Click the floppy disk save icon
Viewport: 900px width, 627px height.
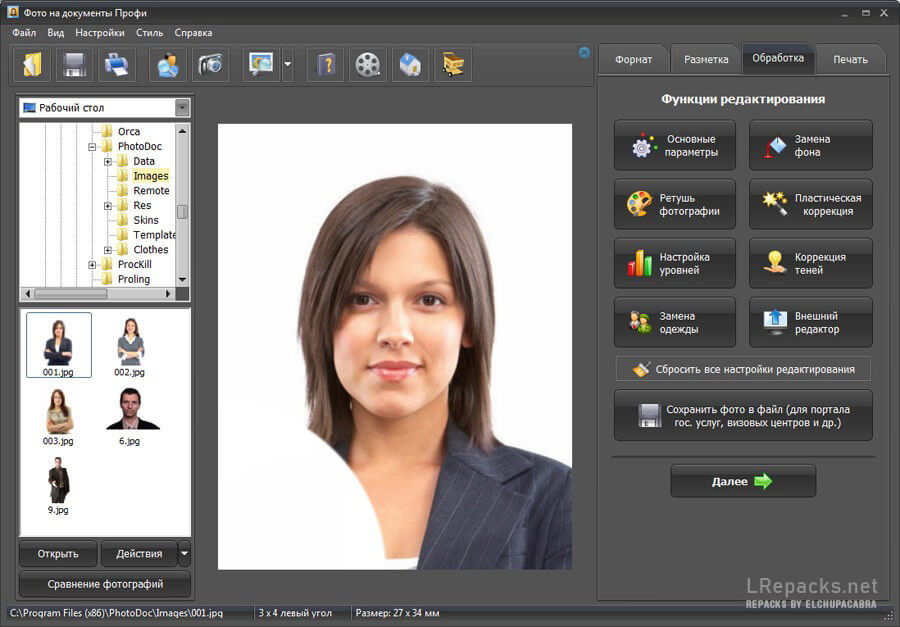(x=74, y=65)
